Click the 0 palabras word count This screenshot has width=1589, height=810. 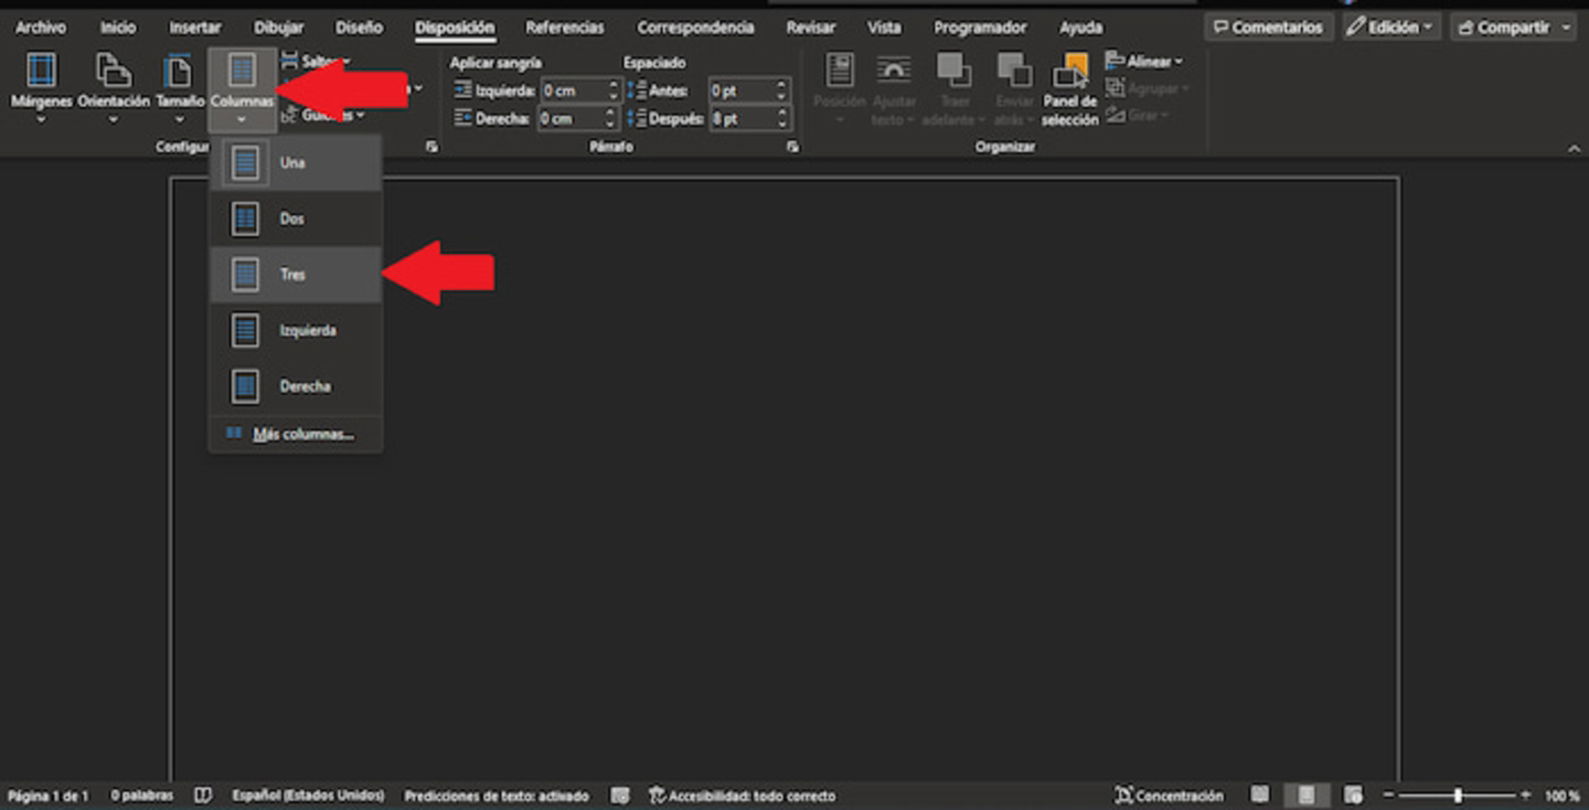pos(142,796)
